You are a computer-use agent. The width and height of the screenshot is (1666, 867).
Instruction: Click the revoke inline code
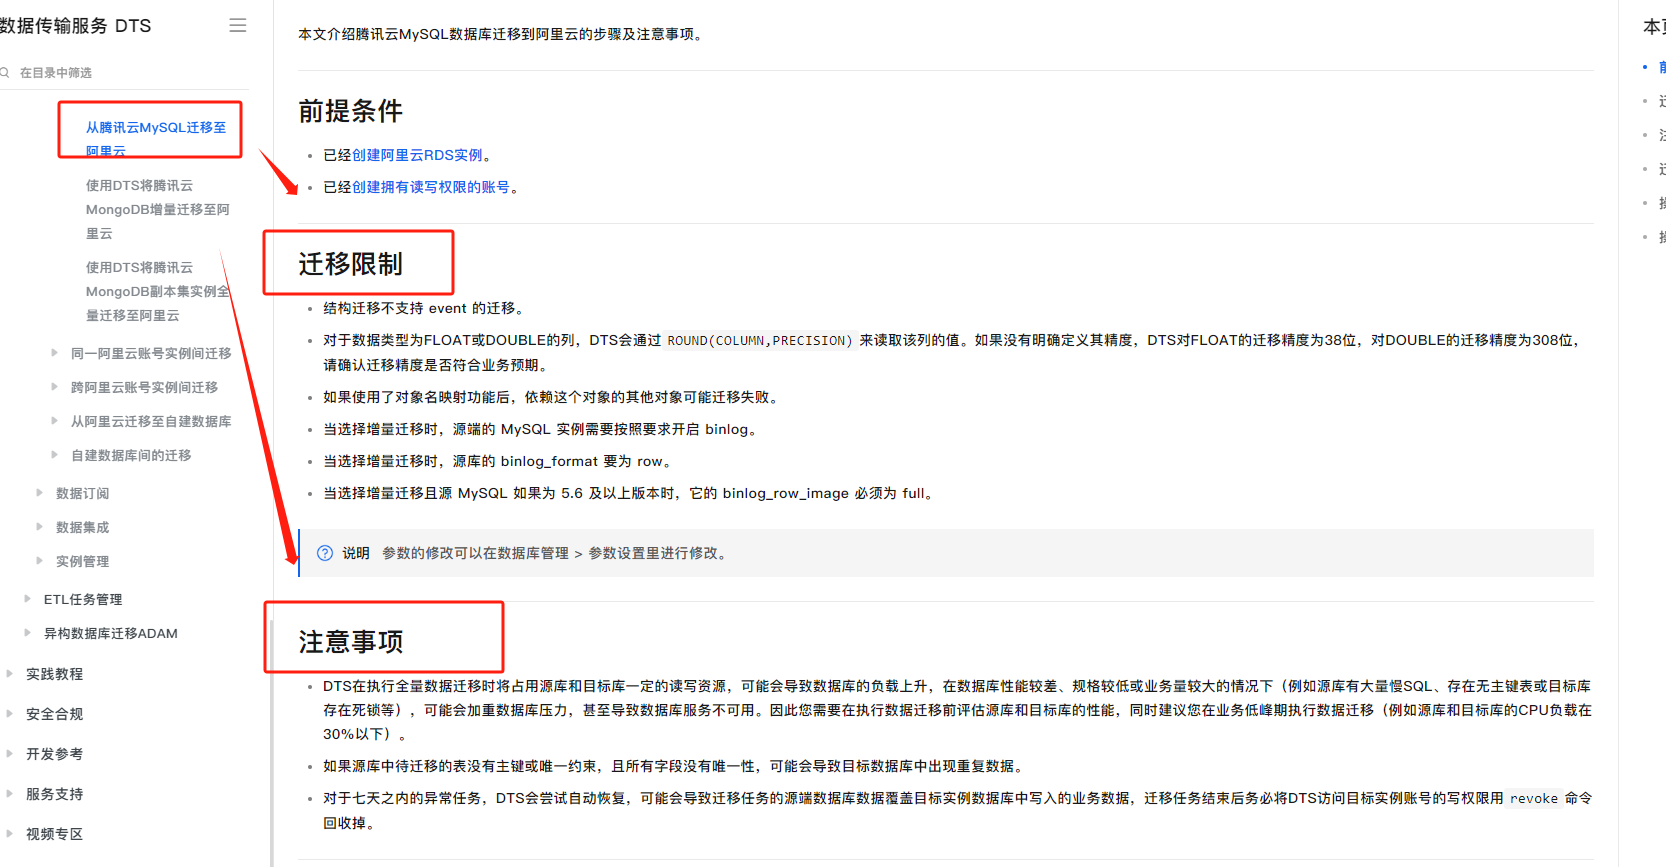(1534, 799)
